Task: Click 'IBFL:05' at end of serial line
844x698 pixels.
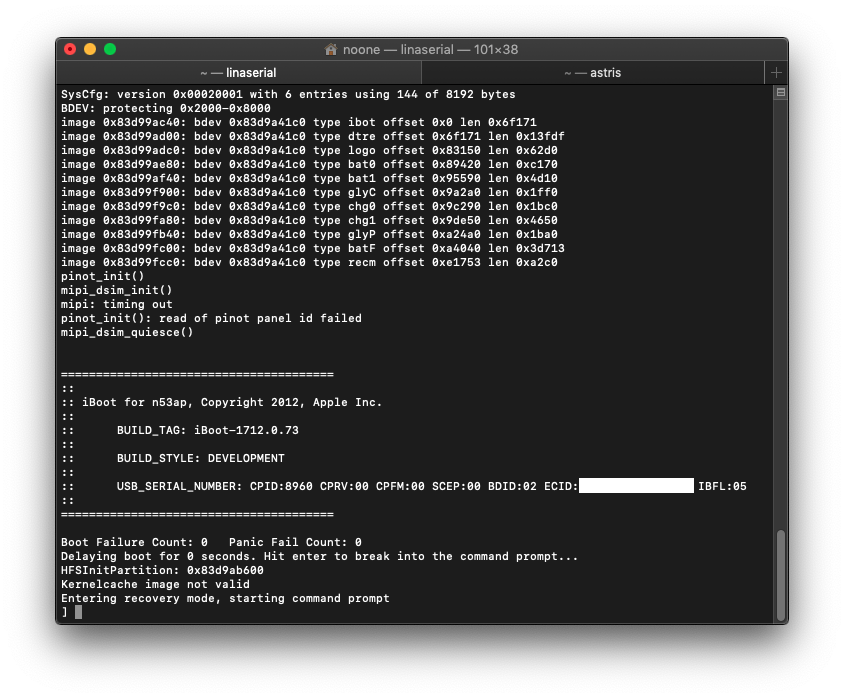Action: 722,486
